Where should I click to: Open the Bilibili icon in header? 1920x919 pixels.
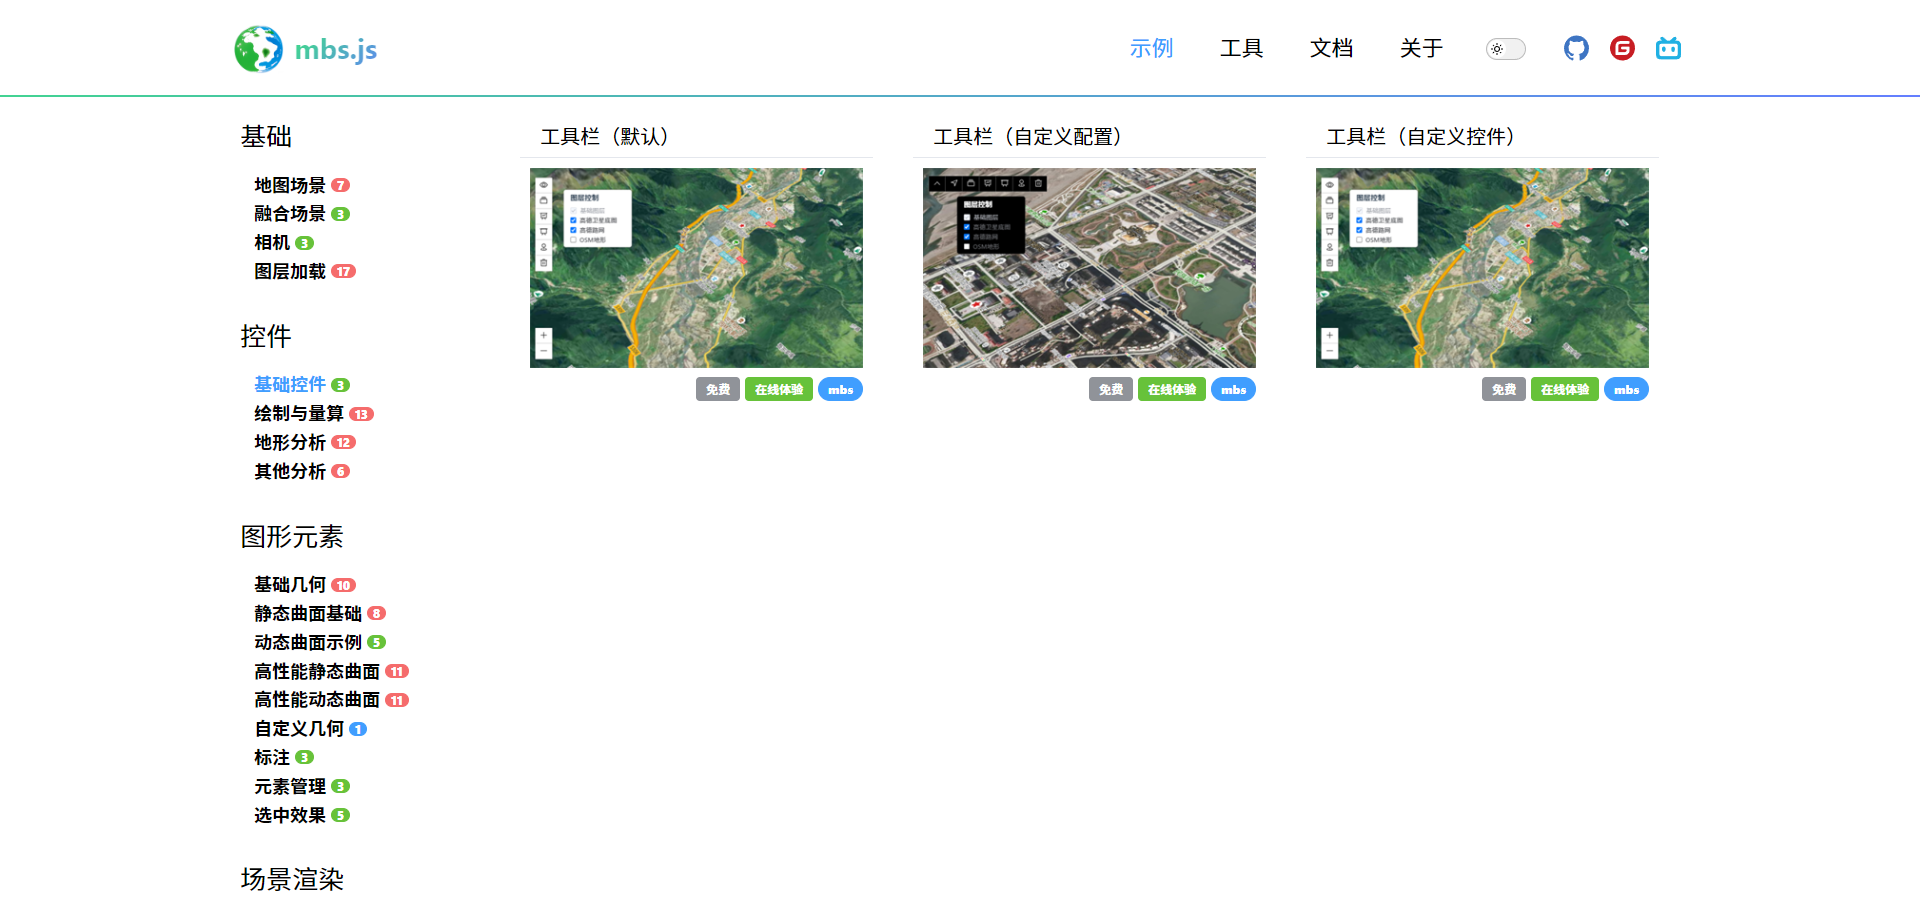1668,48
